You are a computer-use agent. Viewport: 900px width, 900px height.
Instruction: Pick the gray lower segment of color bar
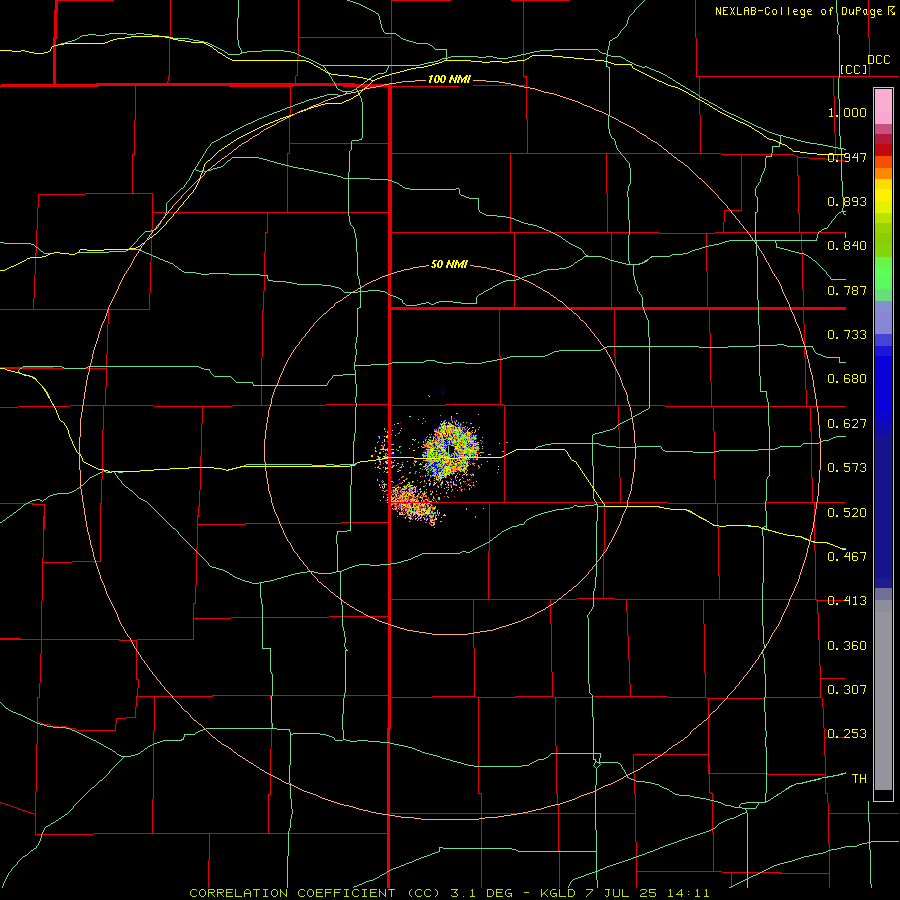coord(883,695)
